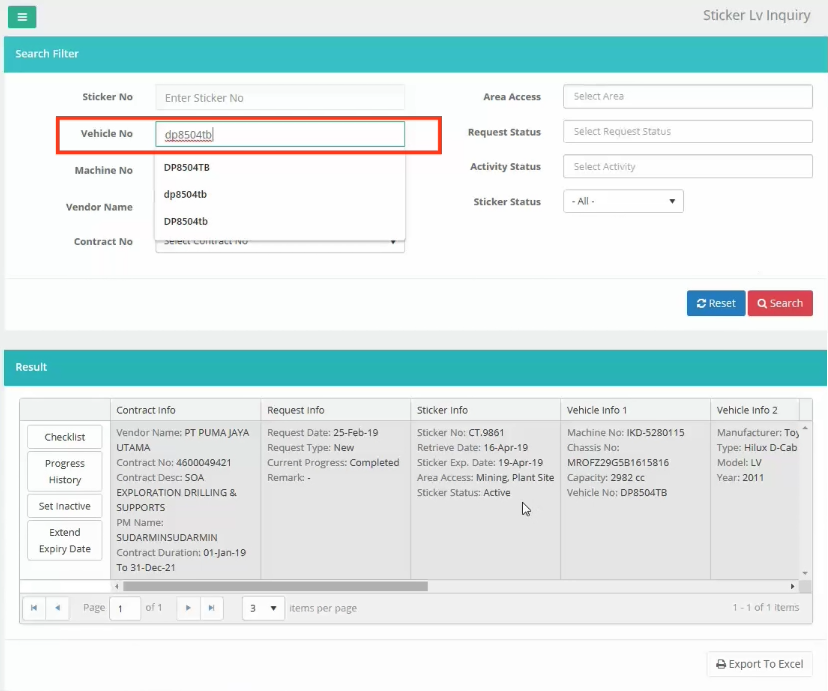Image resolution: width=828 pixels, height=691 pixels.
Task: Focus the Sticker No input field
Action: point(280,98)
